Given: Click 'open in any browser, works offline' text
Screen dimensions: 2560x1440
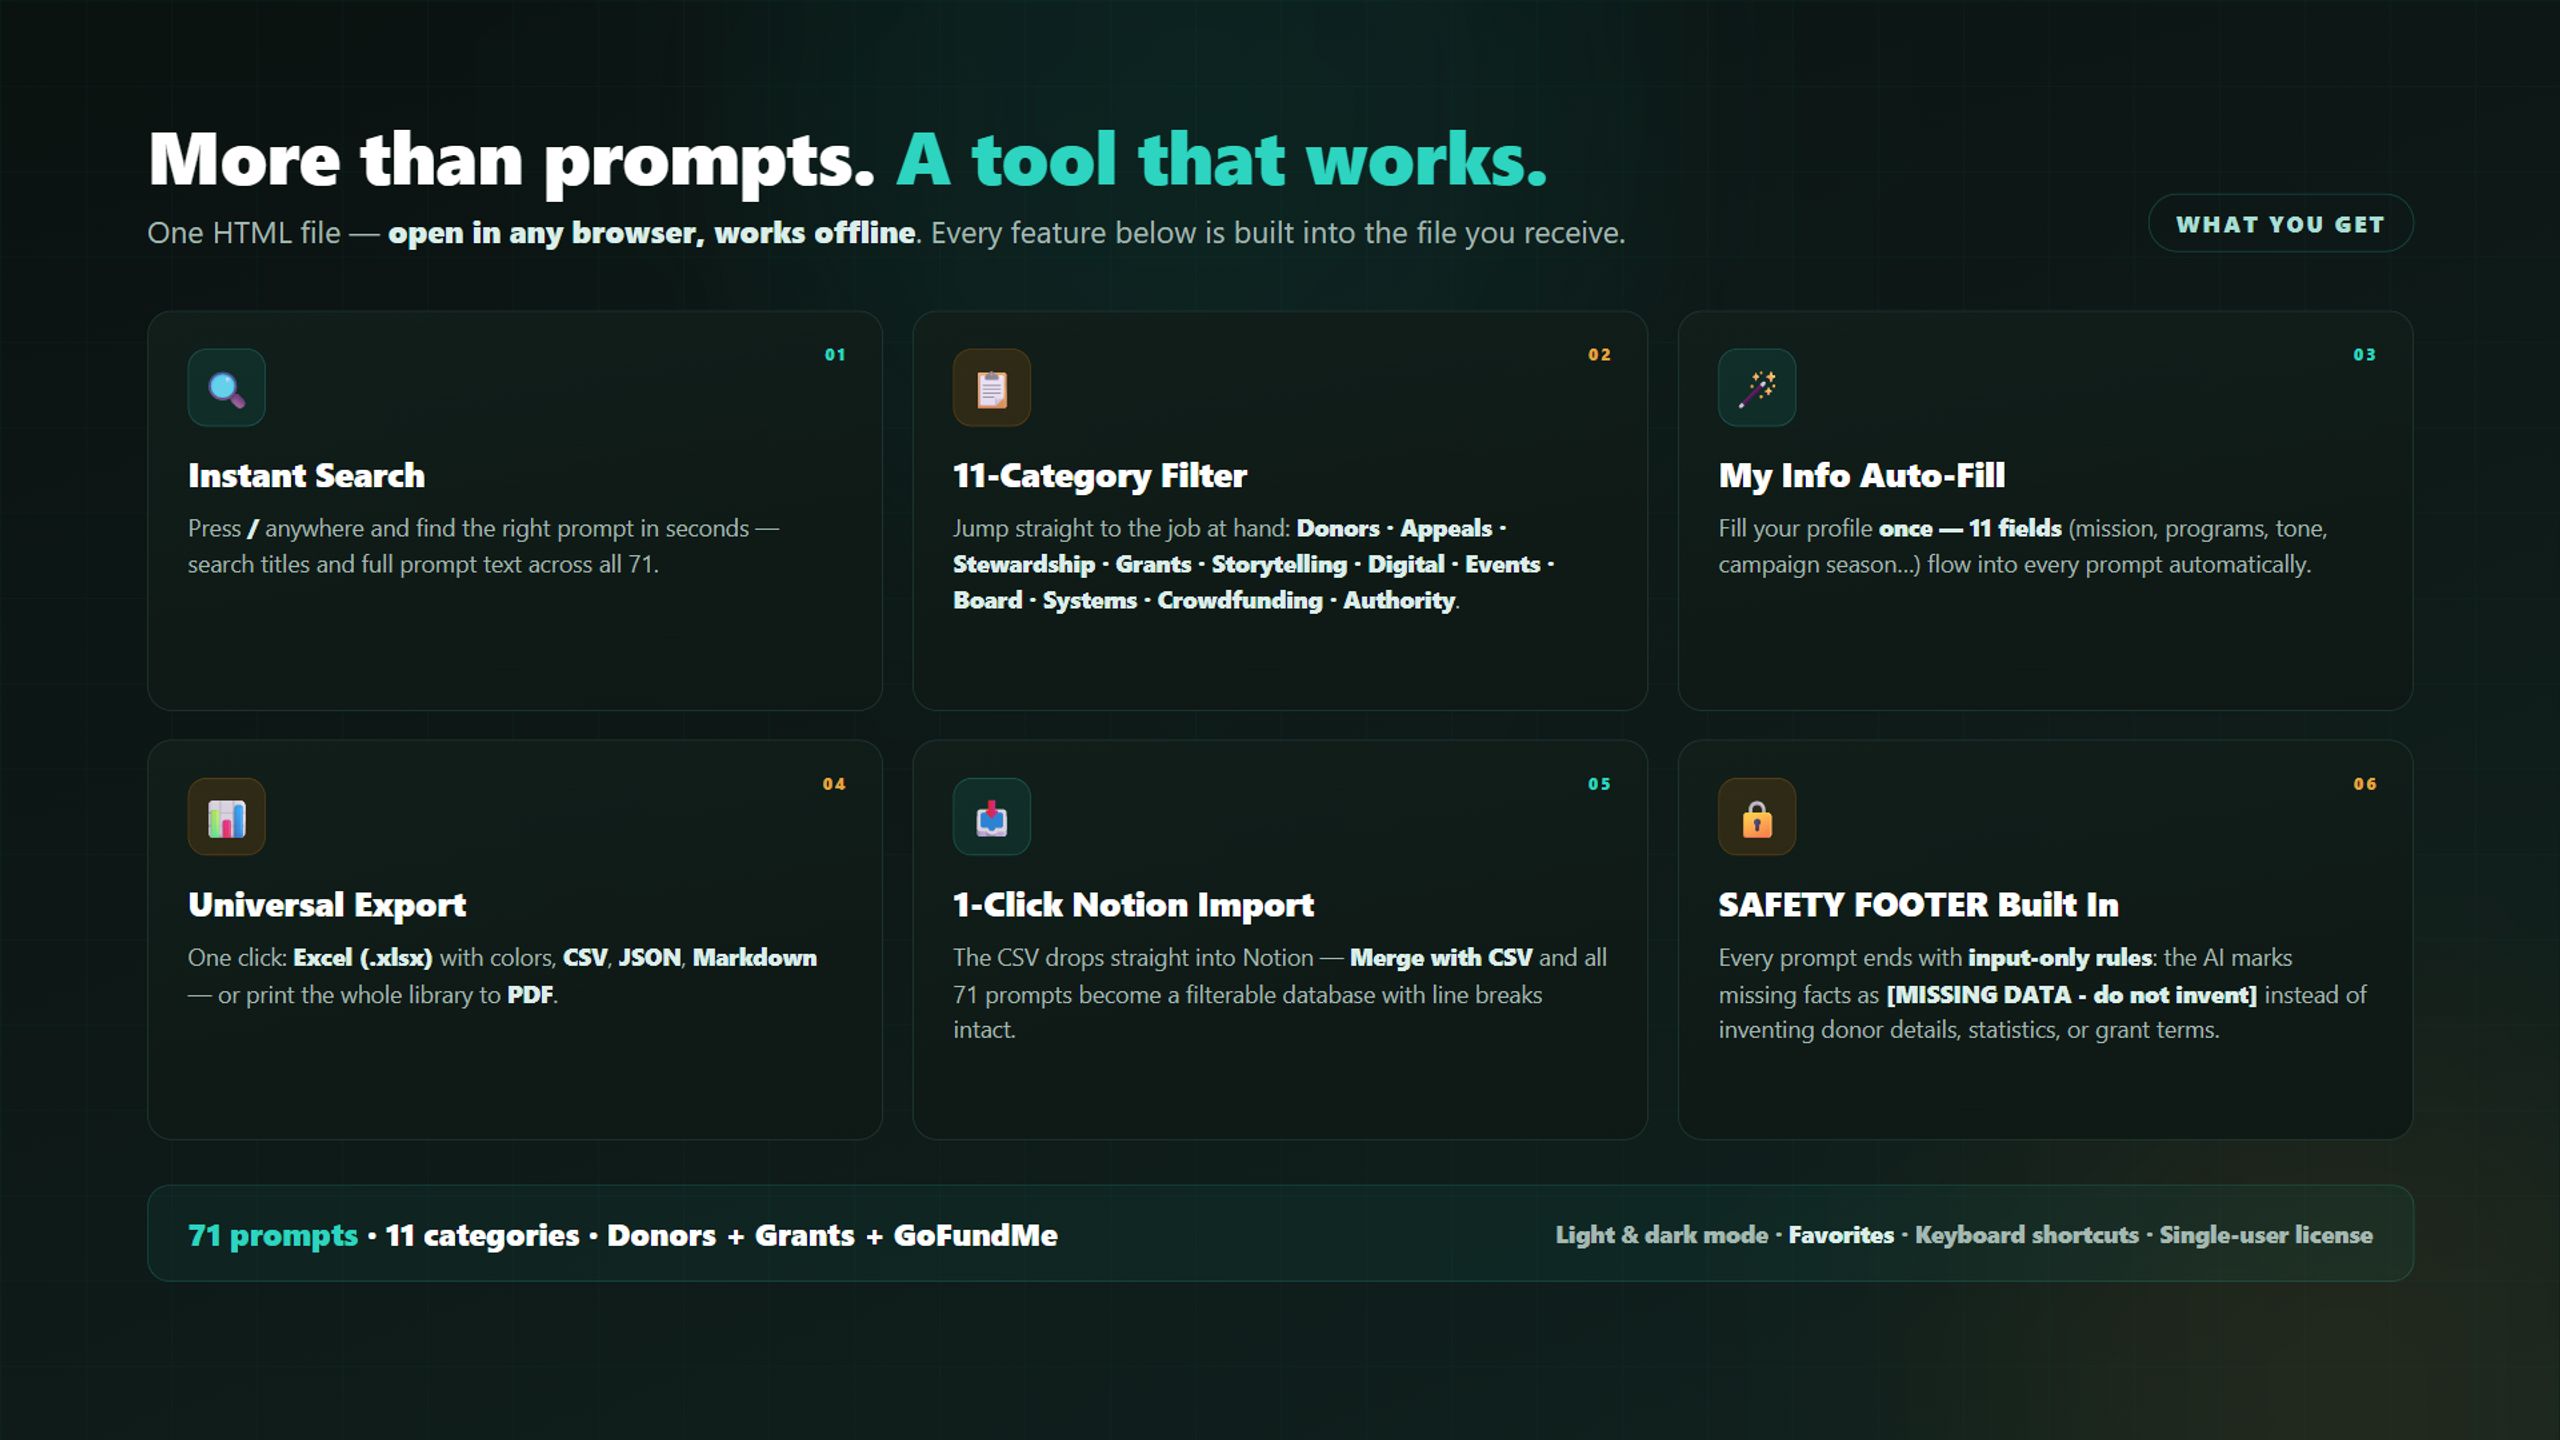Looking at the screenshot, I should [x=651, y=233].
